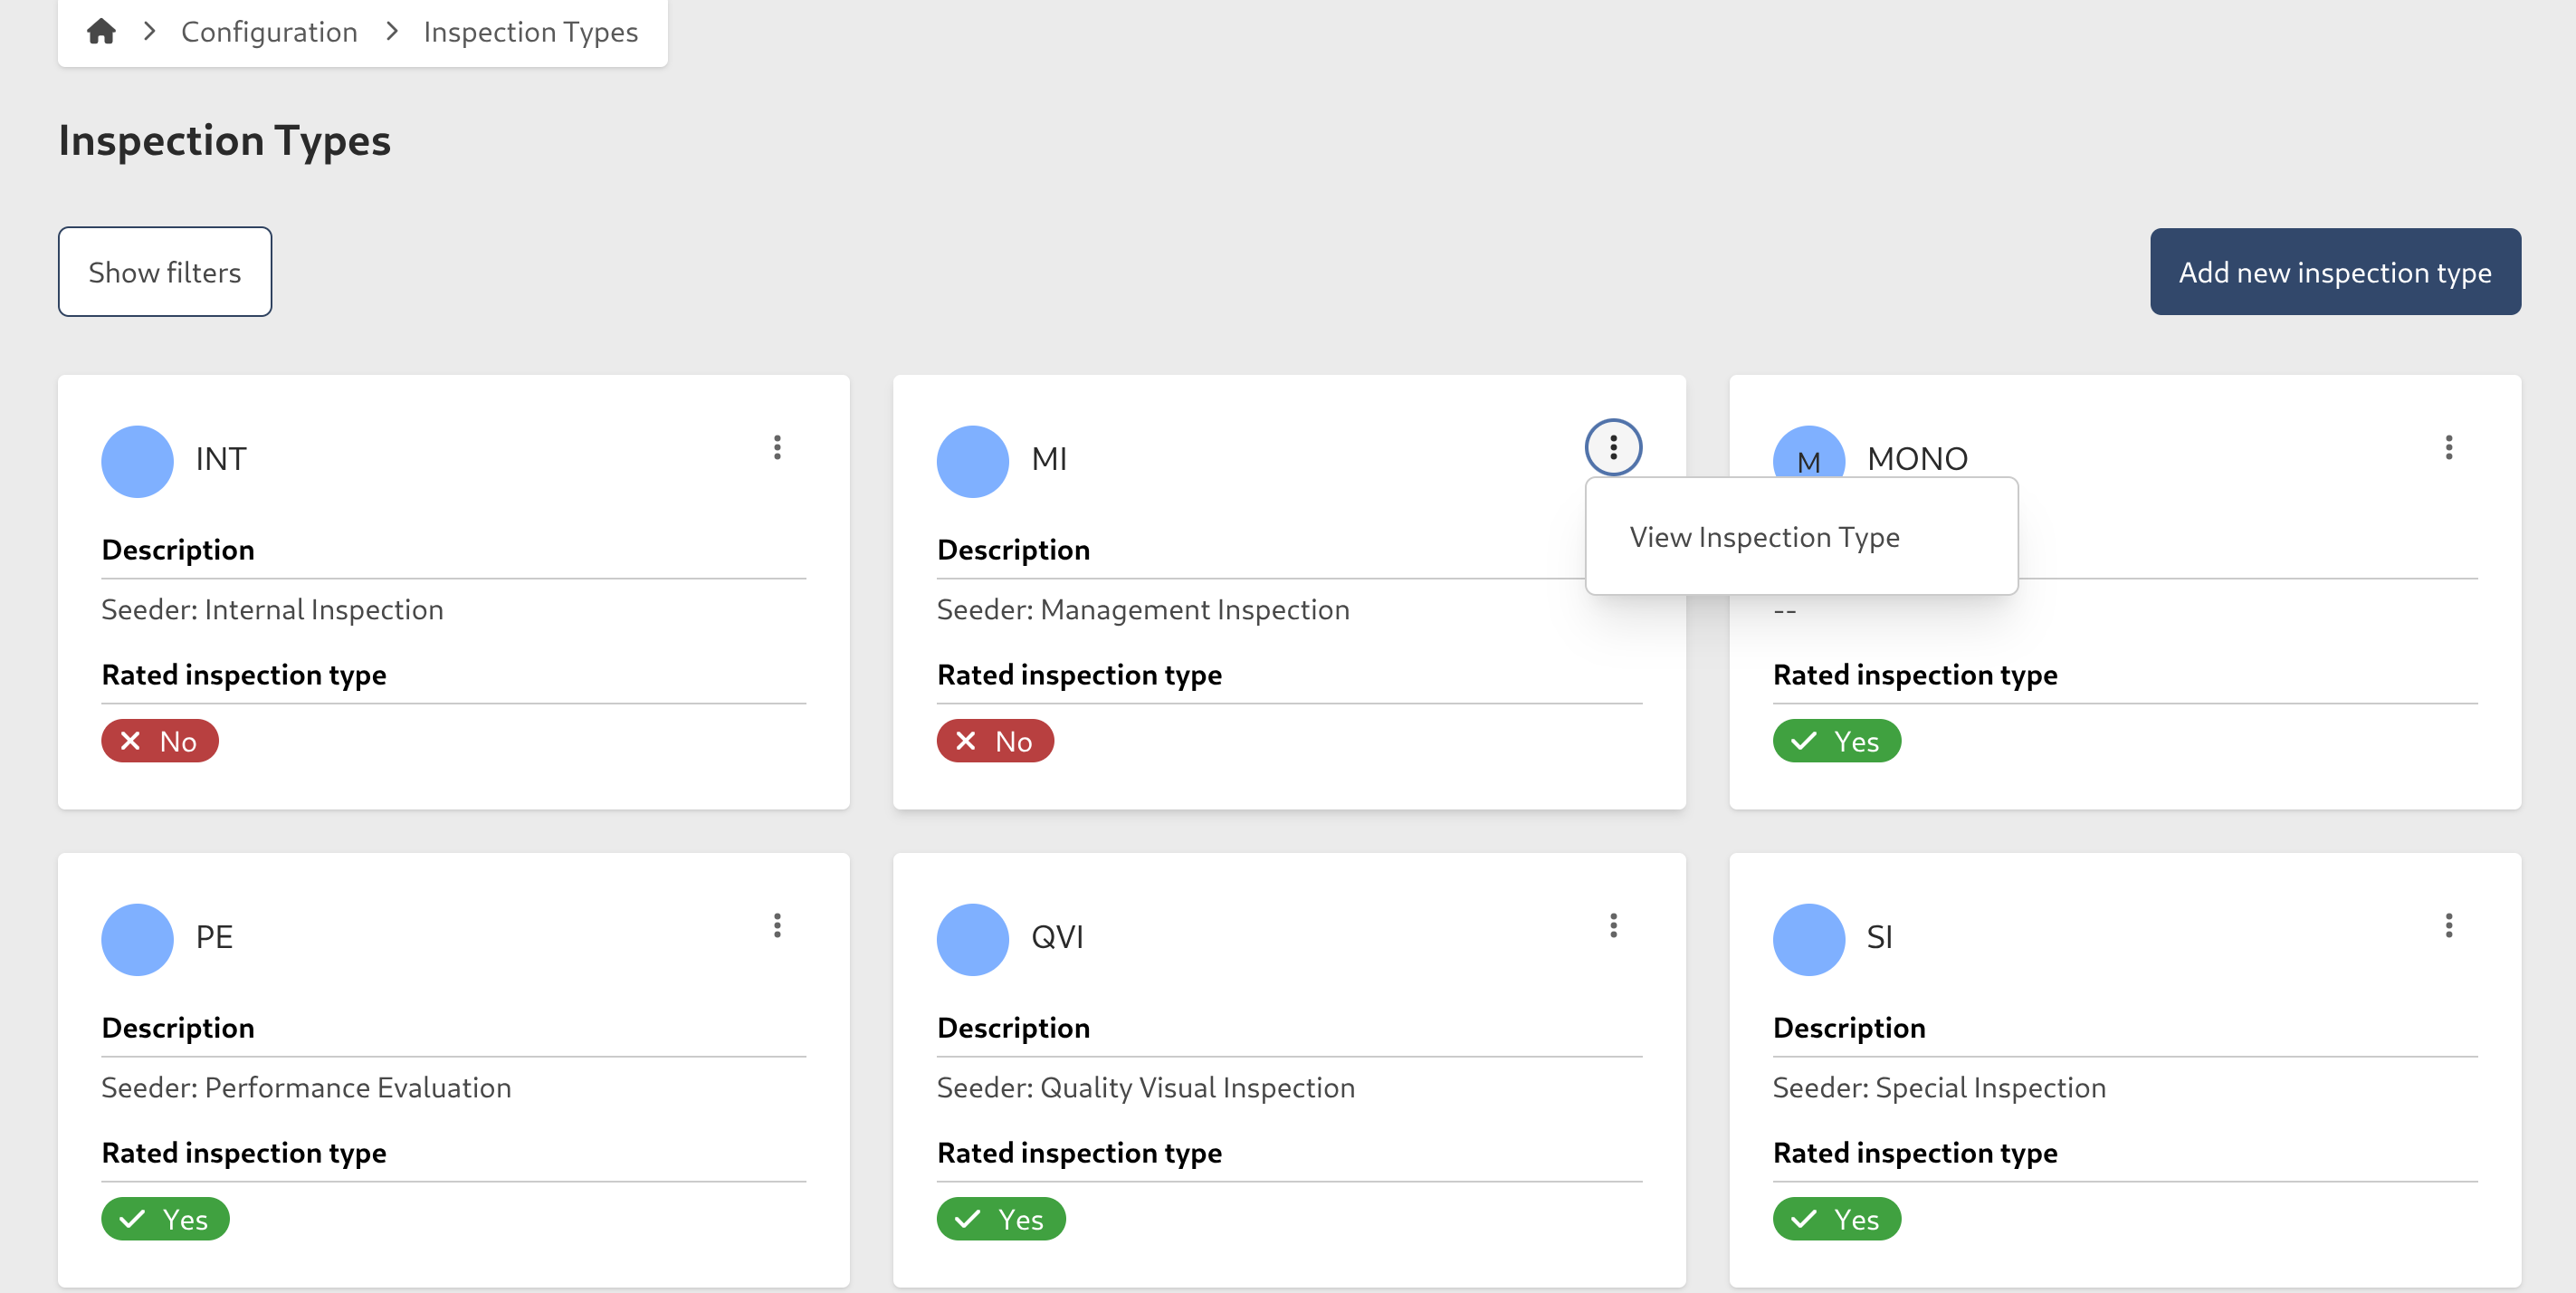Navigate to Configuration via the breadcrumb
Screen dimensions: 2576x1293
(269, 31)
